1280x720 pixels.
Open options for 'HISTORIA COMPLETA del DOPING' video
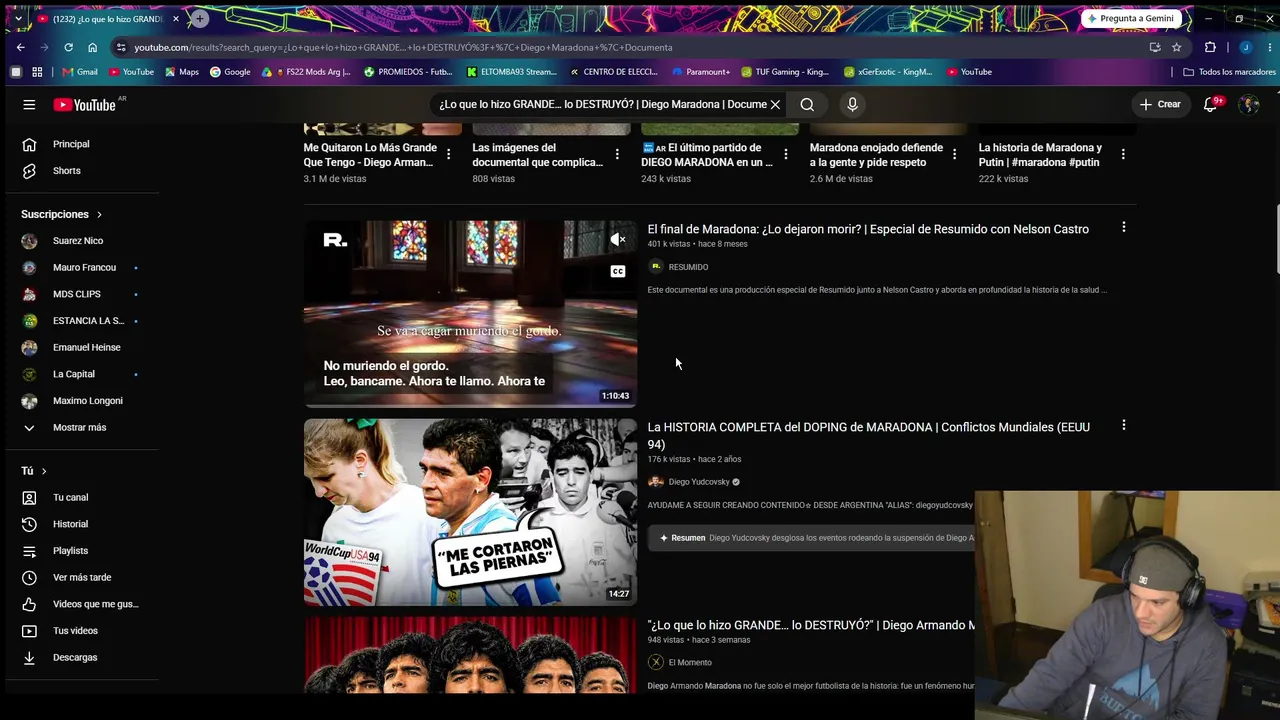click(1123, 426)
